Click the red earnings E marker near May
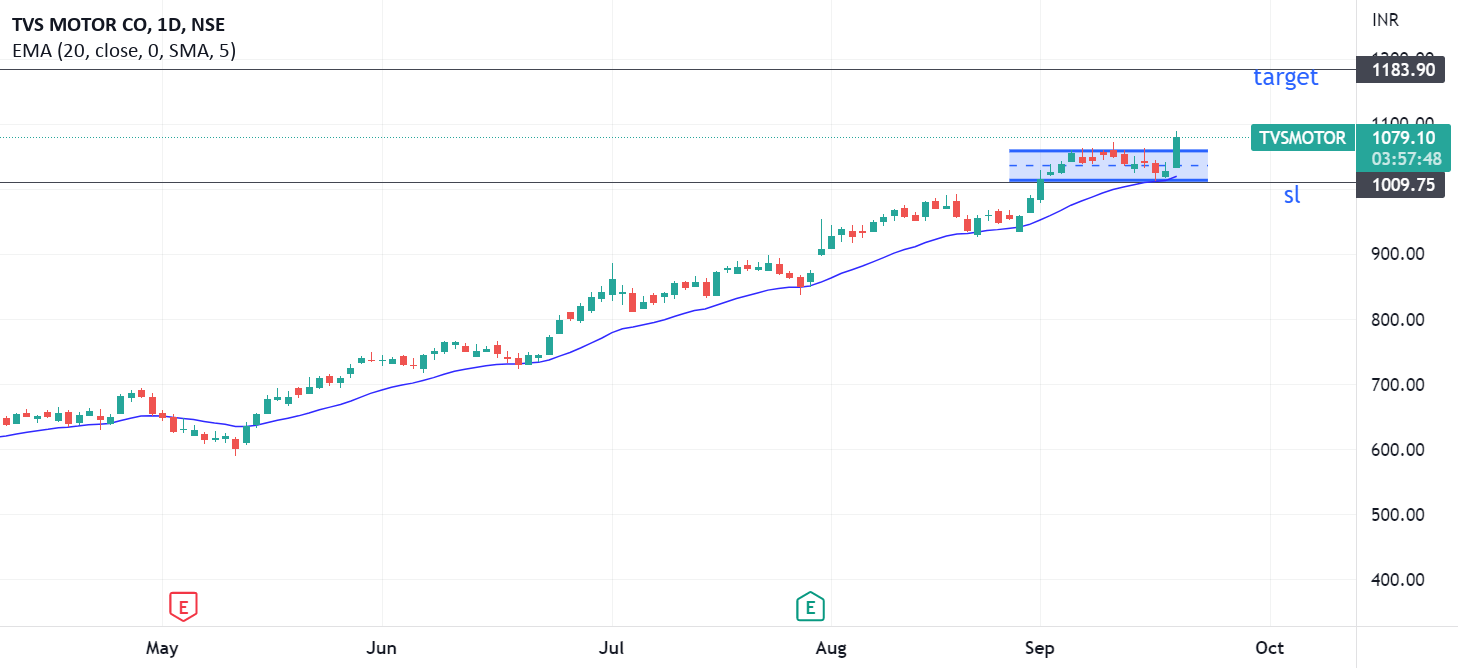Screen dimensions: 1458x668 click(182, 605)
